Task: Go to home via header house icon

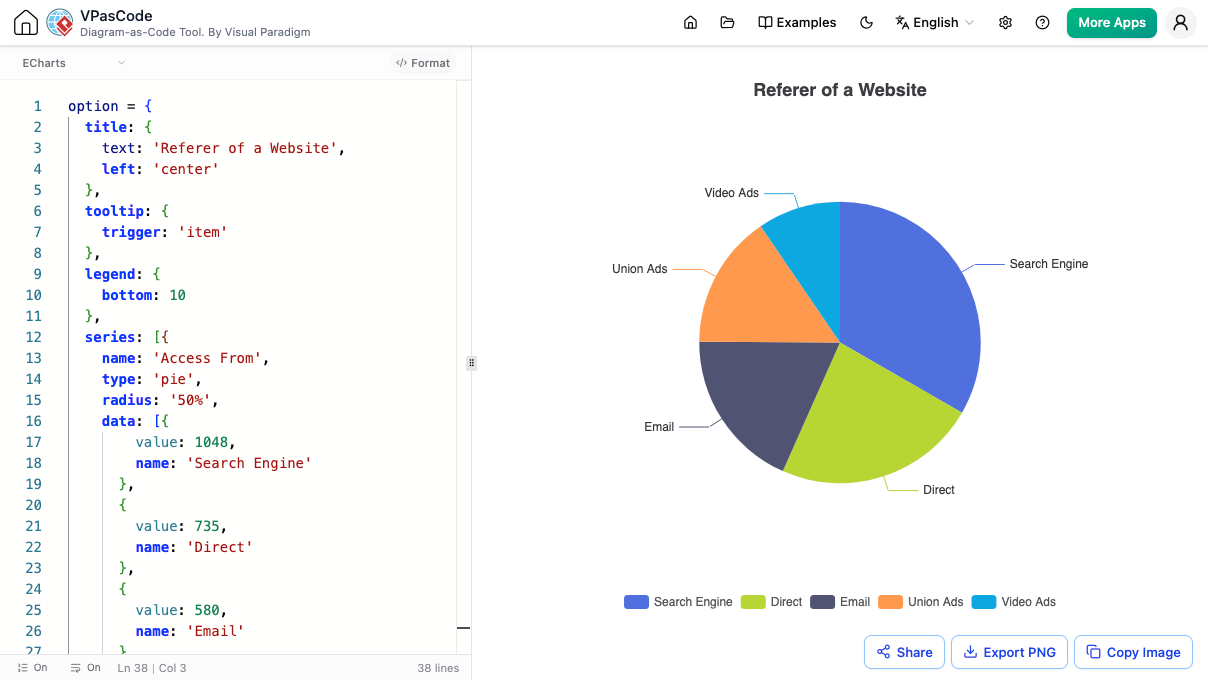Action: pos(690,23)
